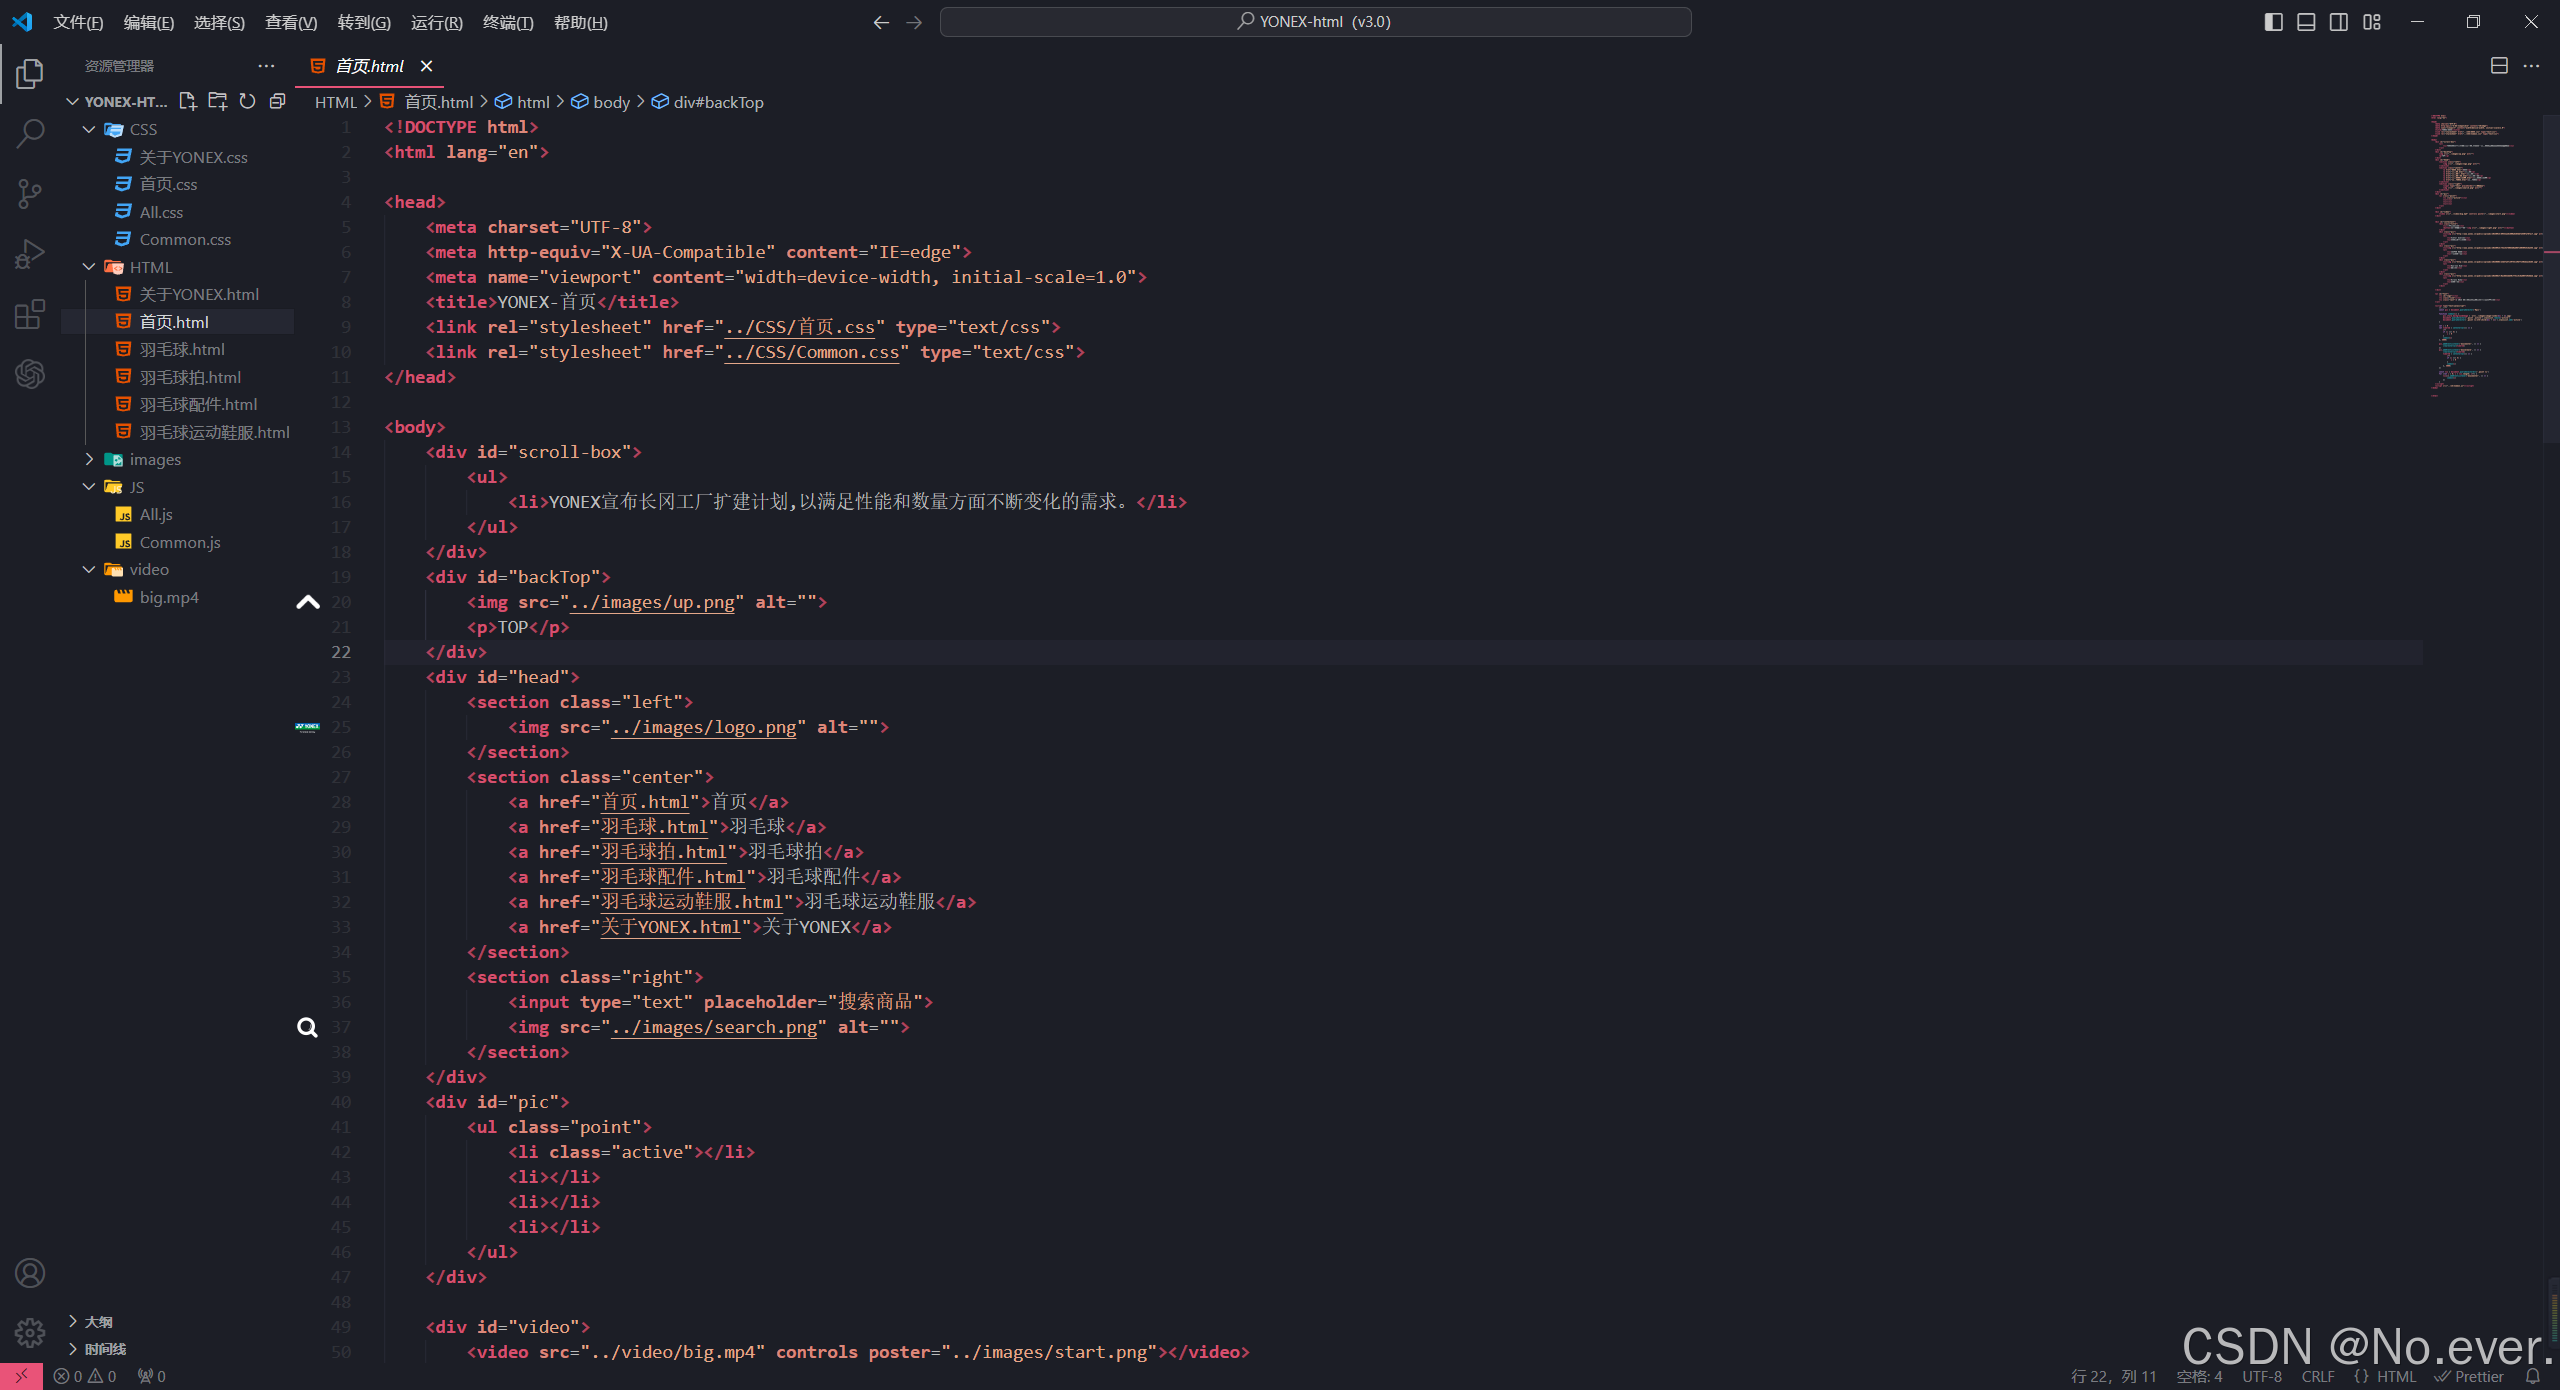Image resolution: width=2560 pixels, height=1390 pixels.
Task: Toggle the primary side bar visibility
Action: [x=2273, y=22]
